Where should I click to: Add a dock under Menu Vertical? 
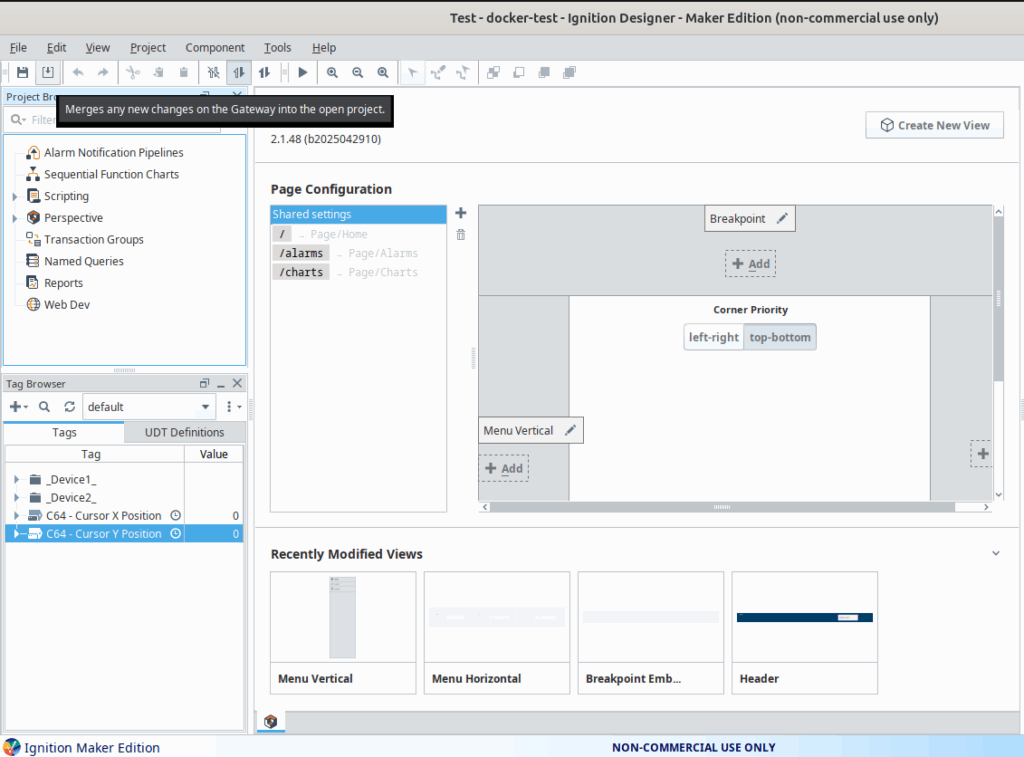[504, 468]
